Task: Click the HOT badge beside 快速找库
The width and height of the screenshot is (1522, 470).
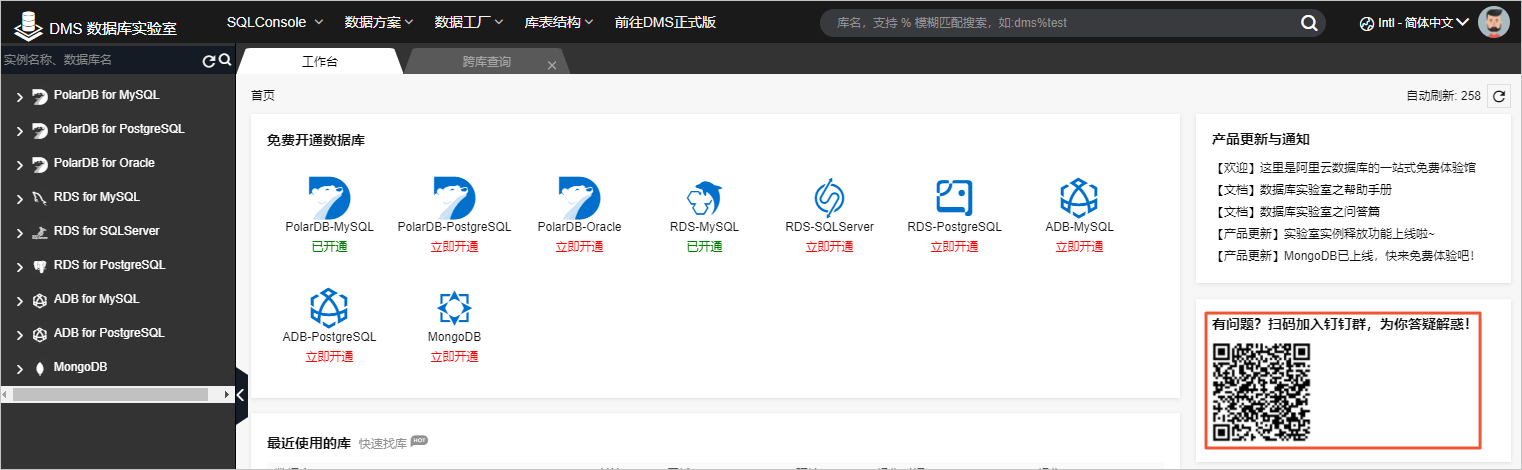Action: (x=419, y=440)
